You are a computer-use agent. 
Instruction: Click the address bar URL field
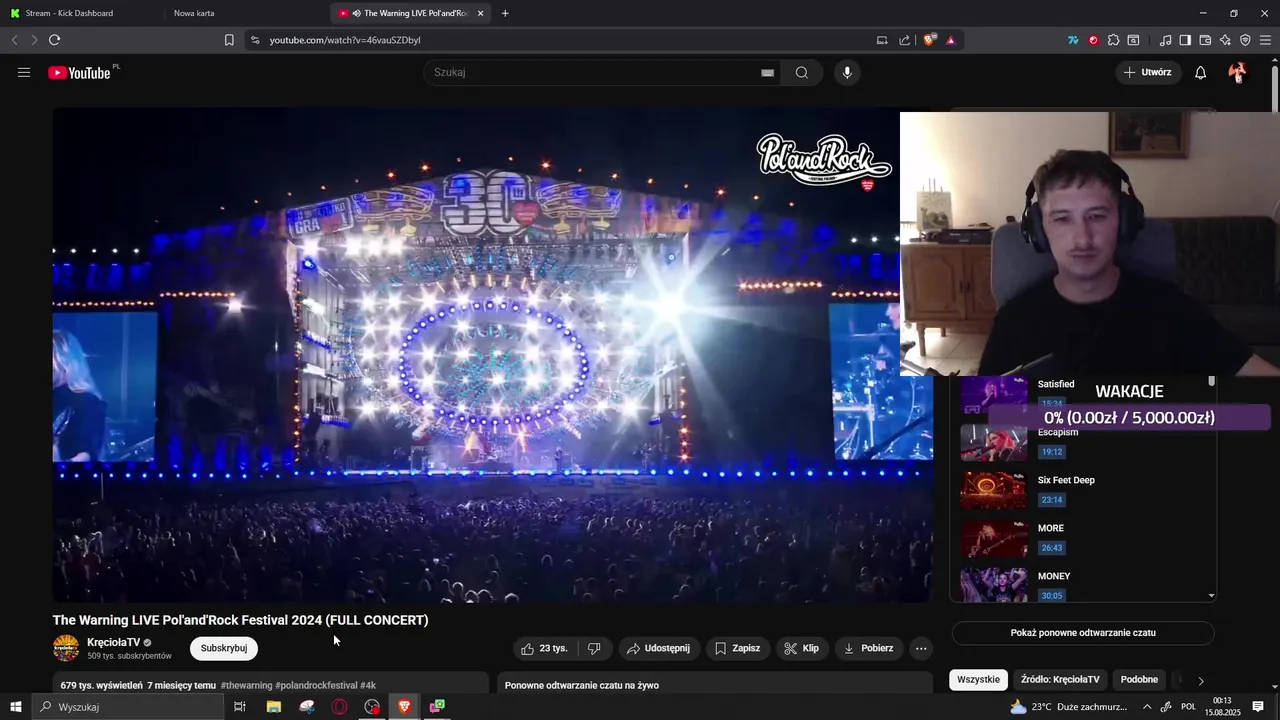point(560,40)
